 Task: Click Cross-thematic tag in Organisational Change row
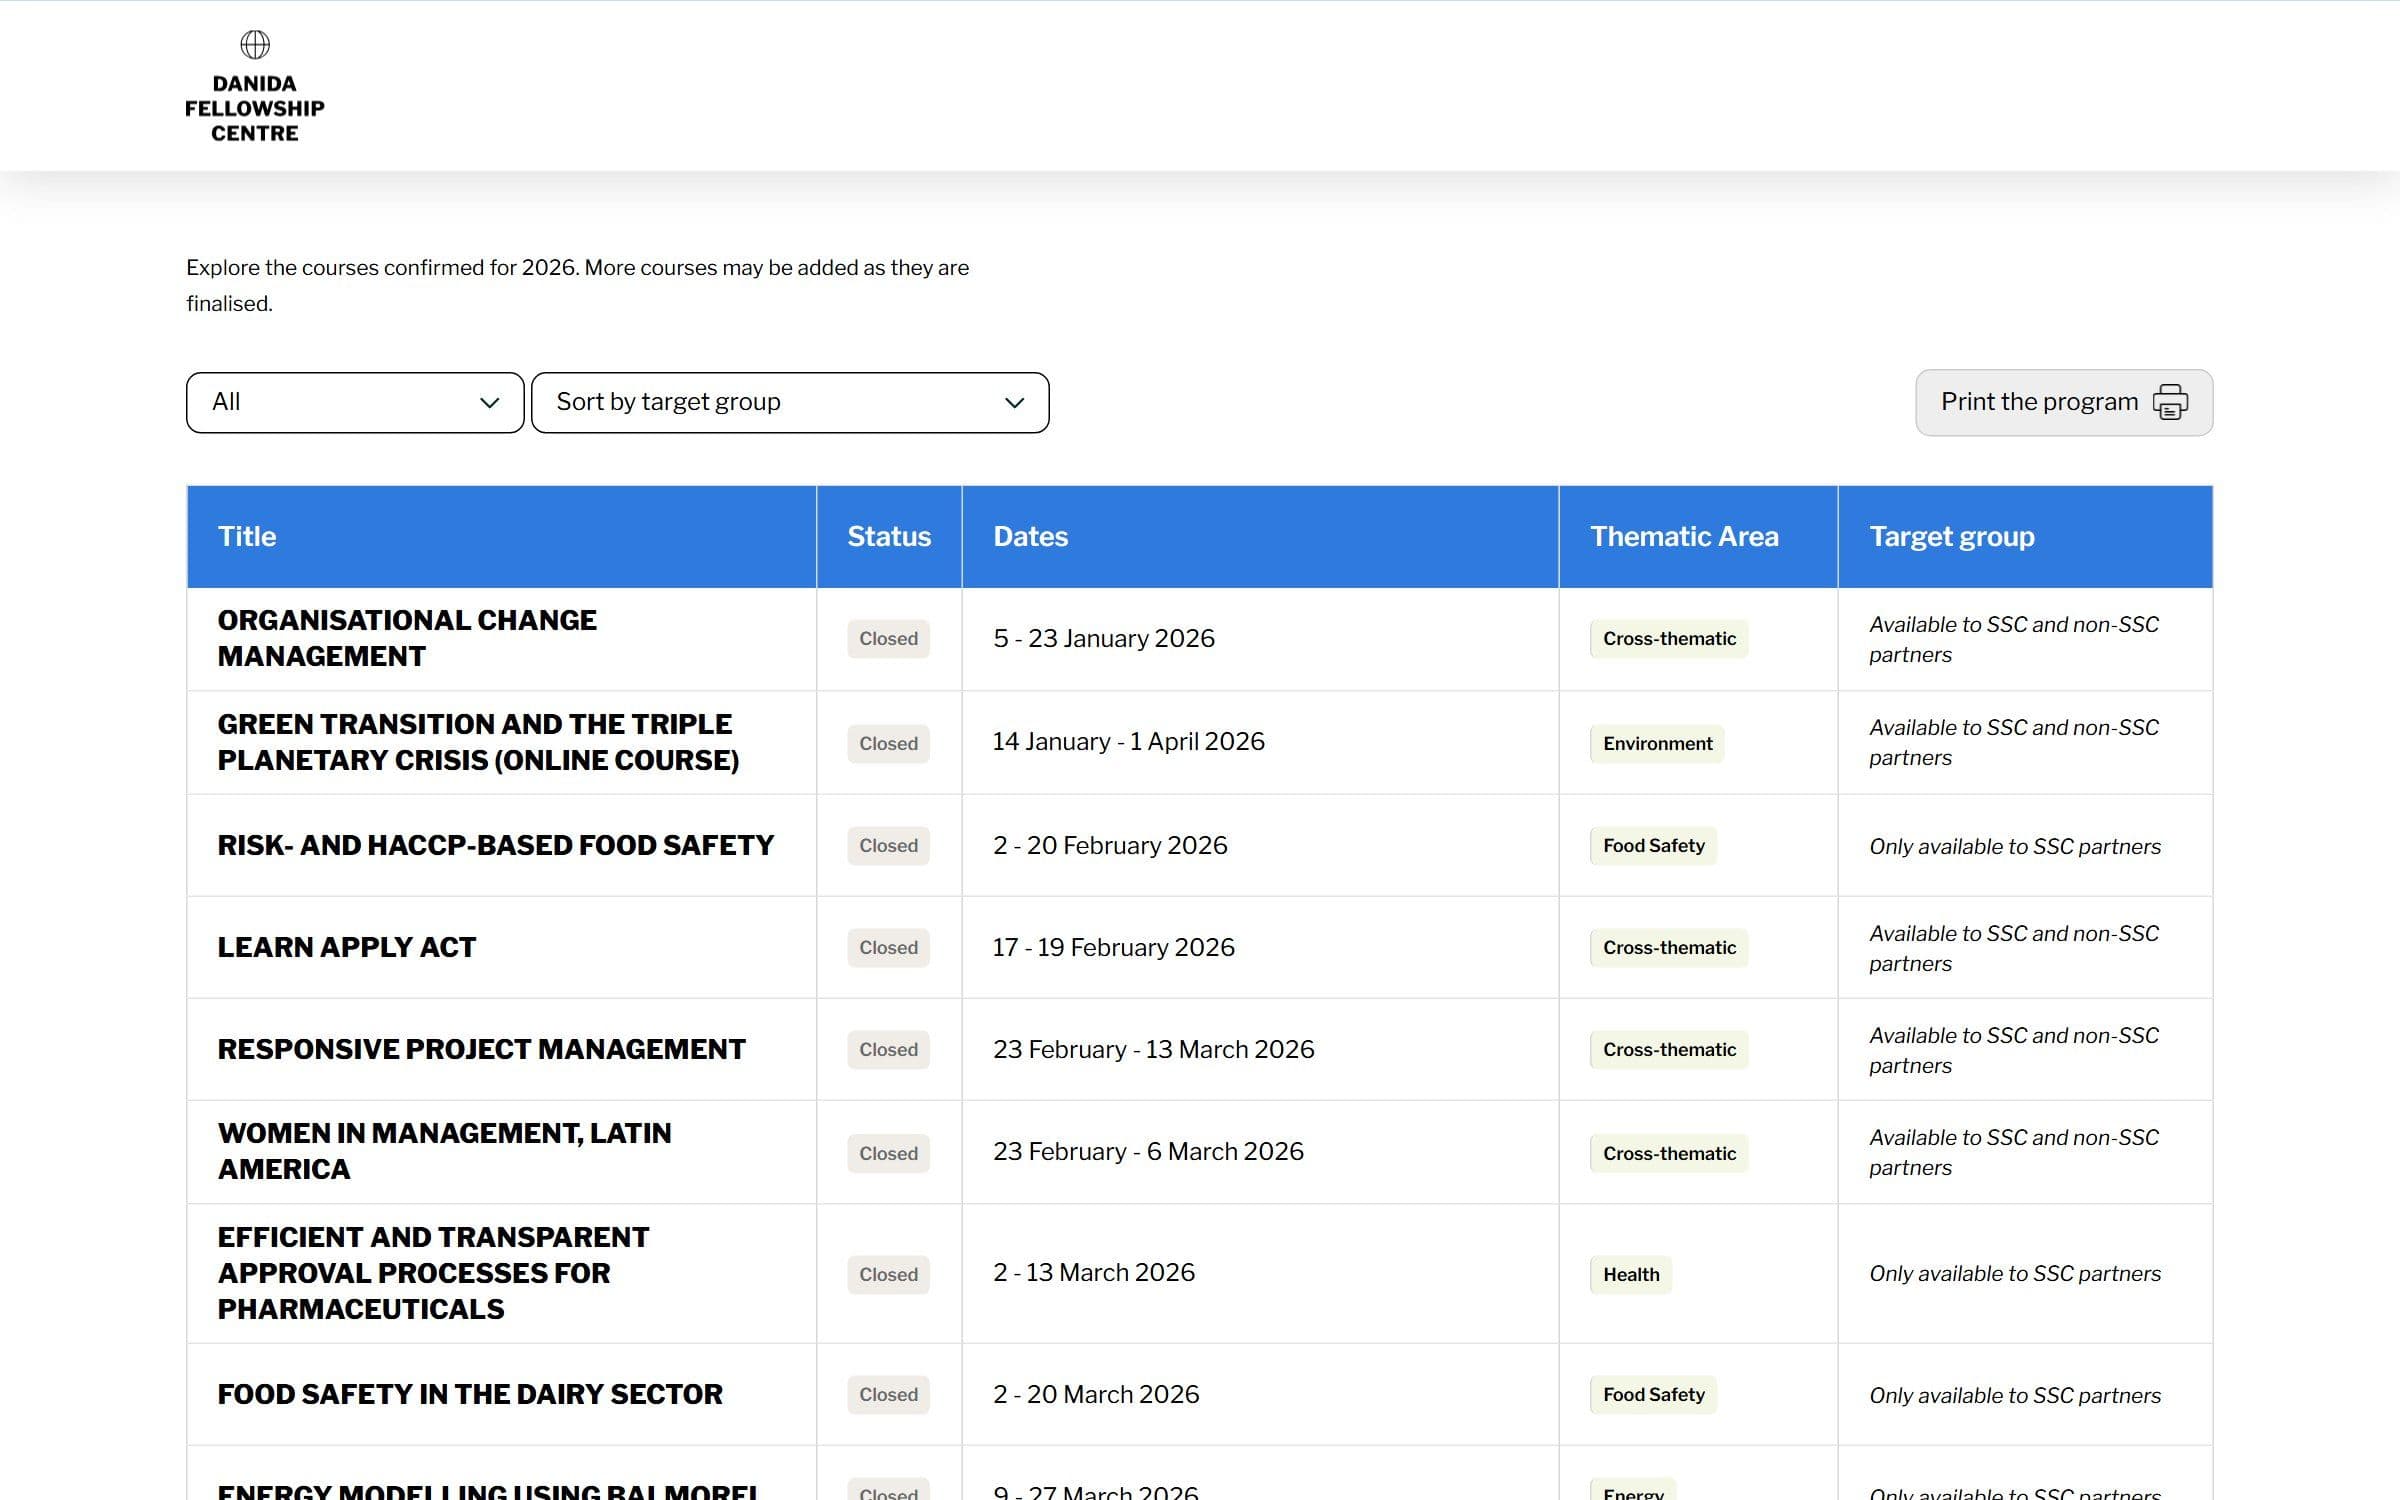1669,639
